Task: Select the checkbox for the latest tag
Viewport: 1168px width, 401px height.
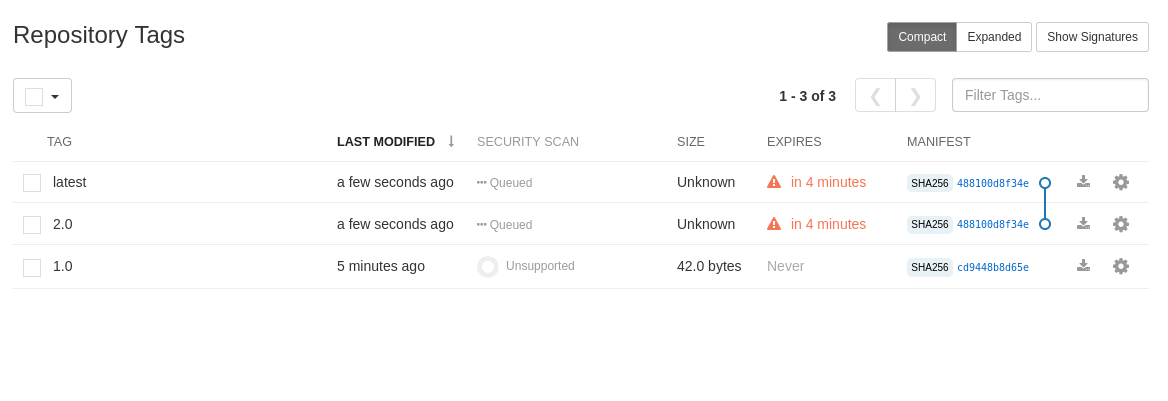Action: point(32,183)
